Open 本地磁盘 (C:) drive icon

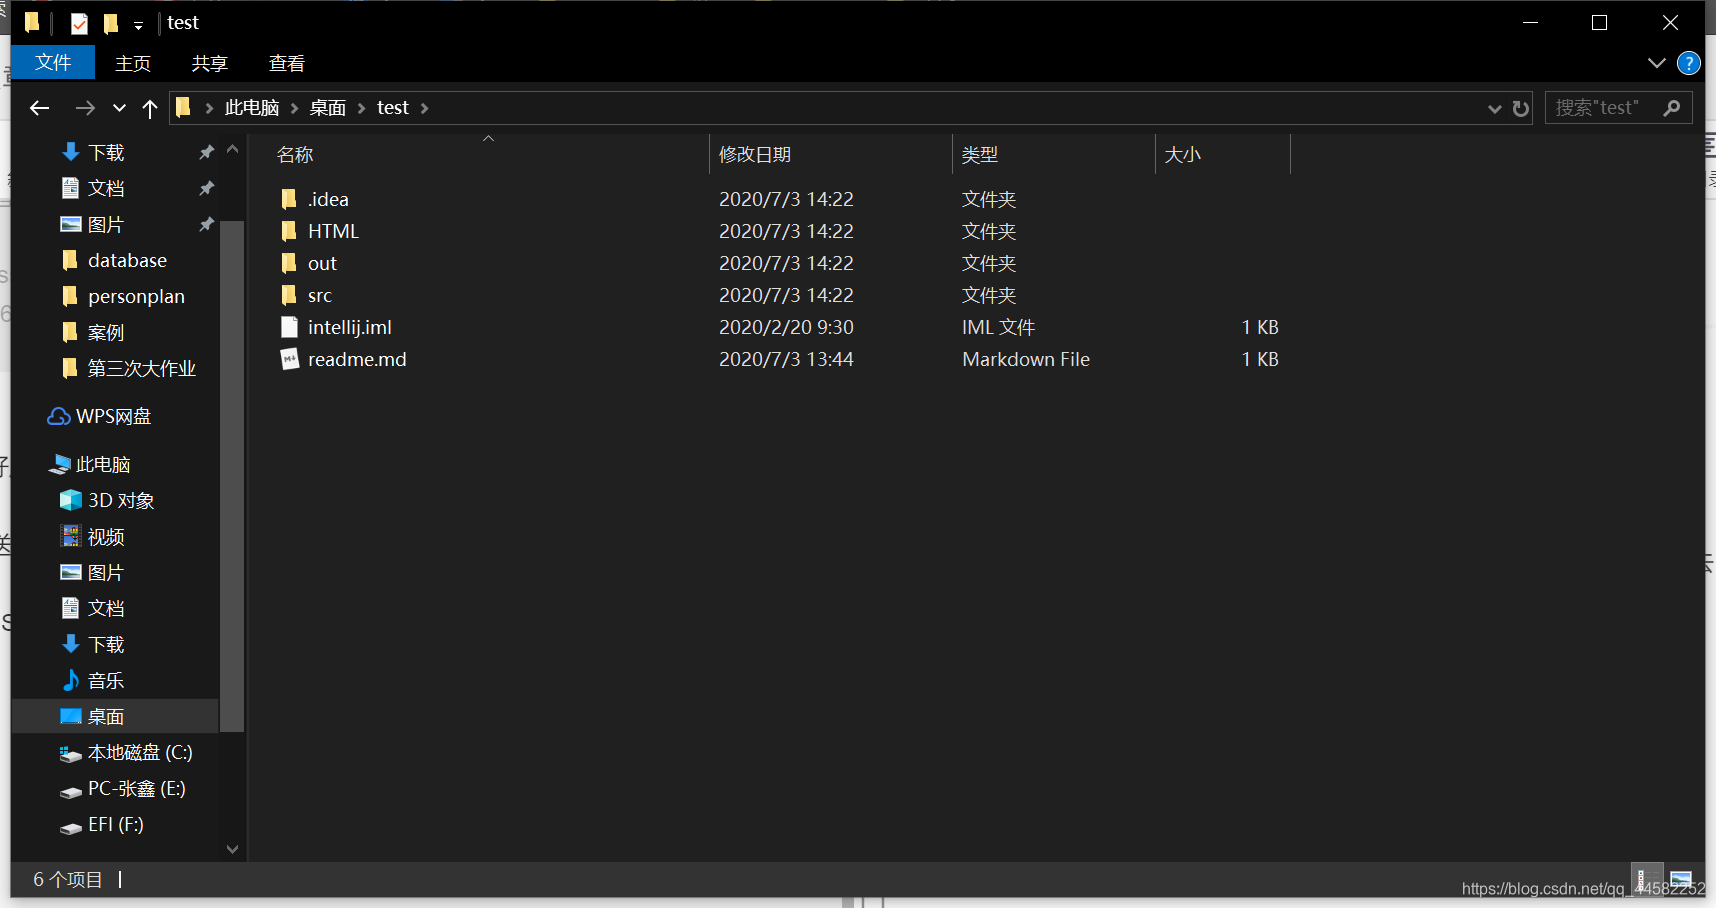(70, 753)
